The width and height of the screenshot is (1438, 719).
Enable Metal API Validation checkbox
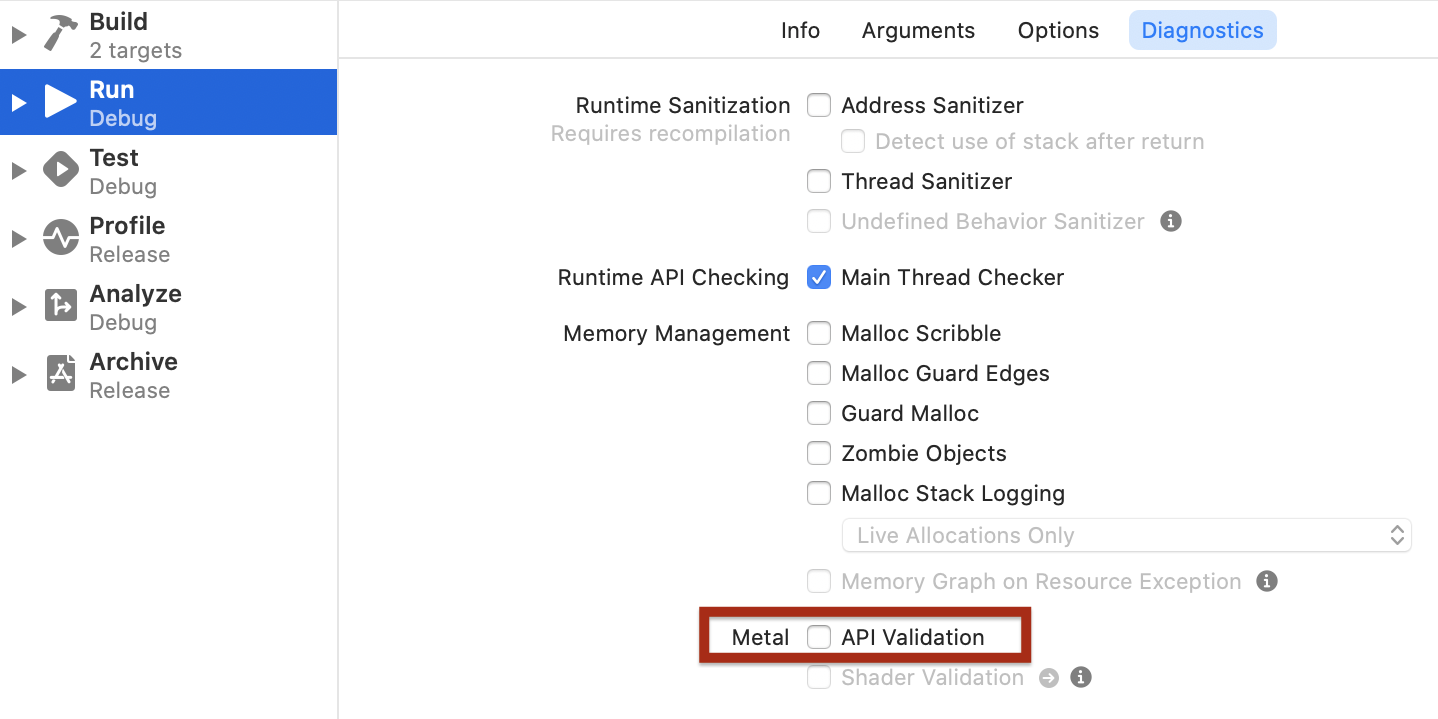819,637
